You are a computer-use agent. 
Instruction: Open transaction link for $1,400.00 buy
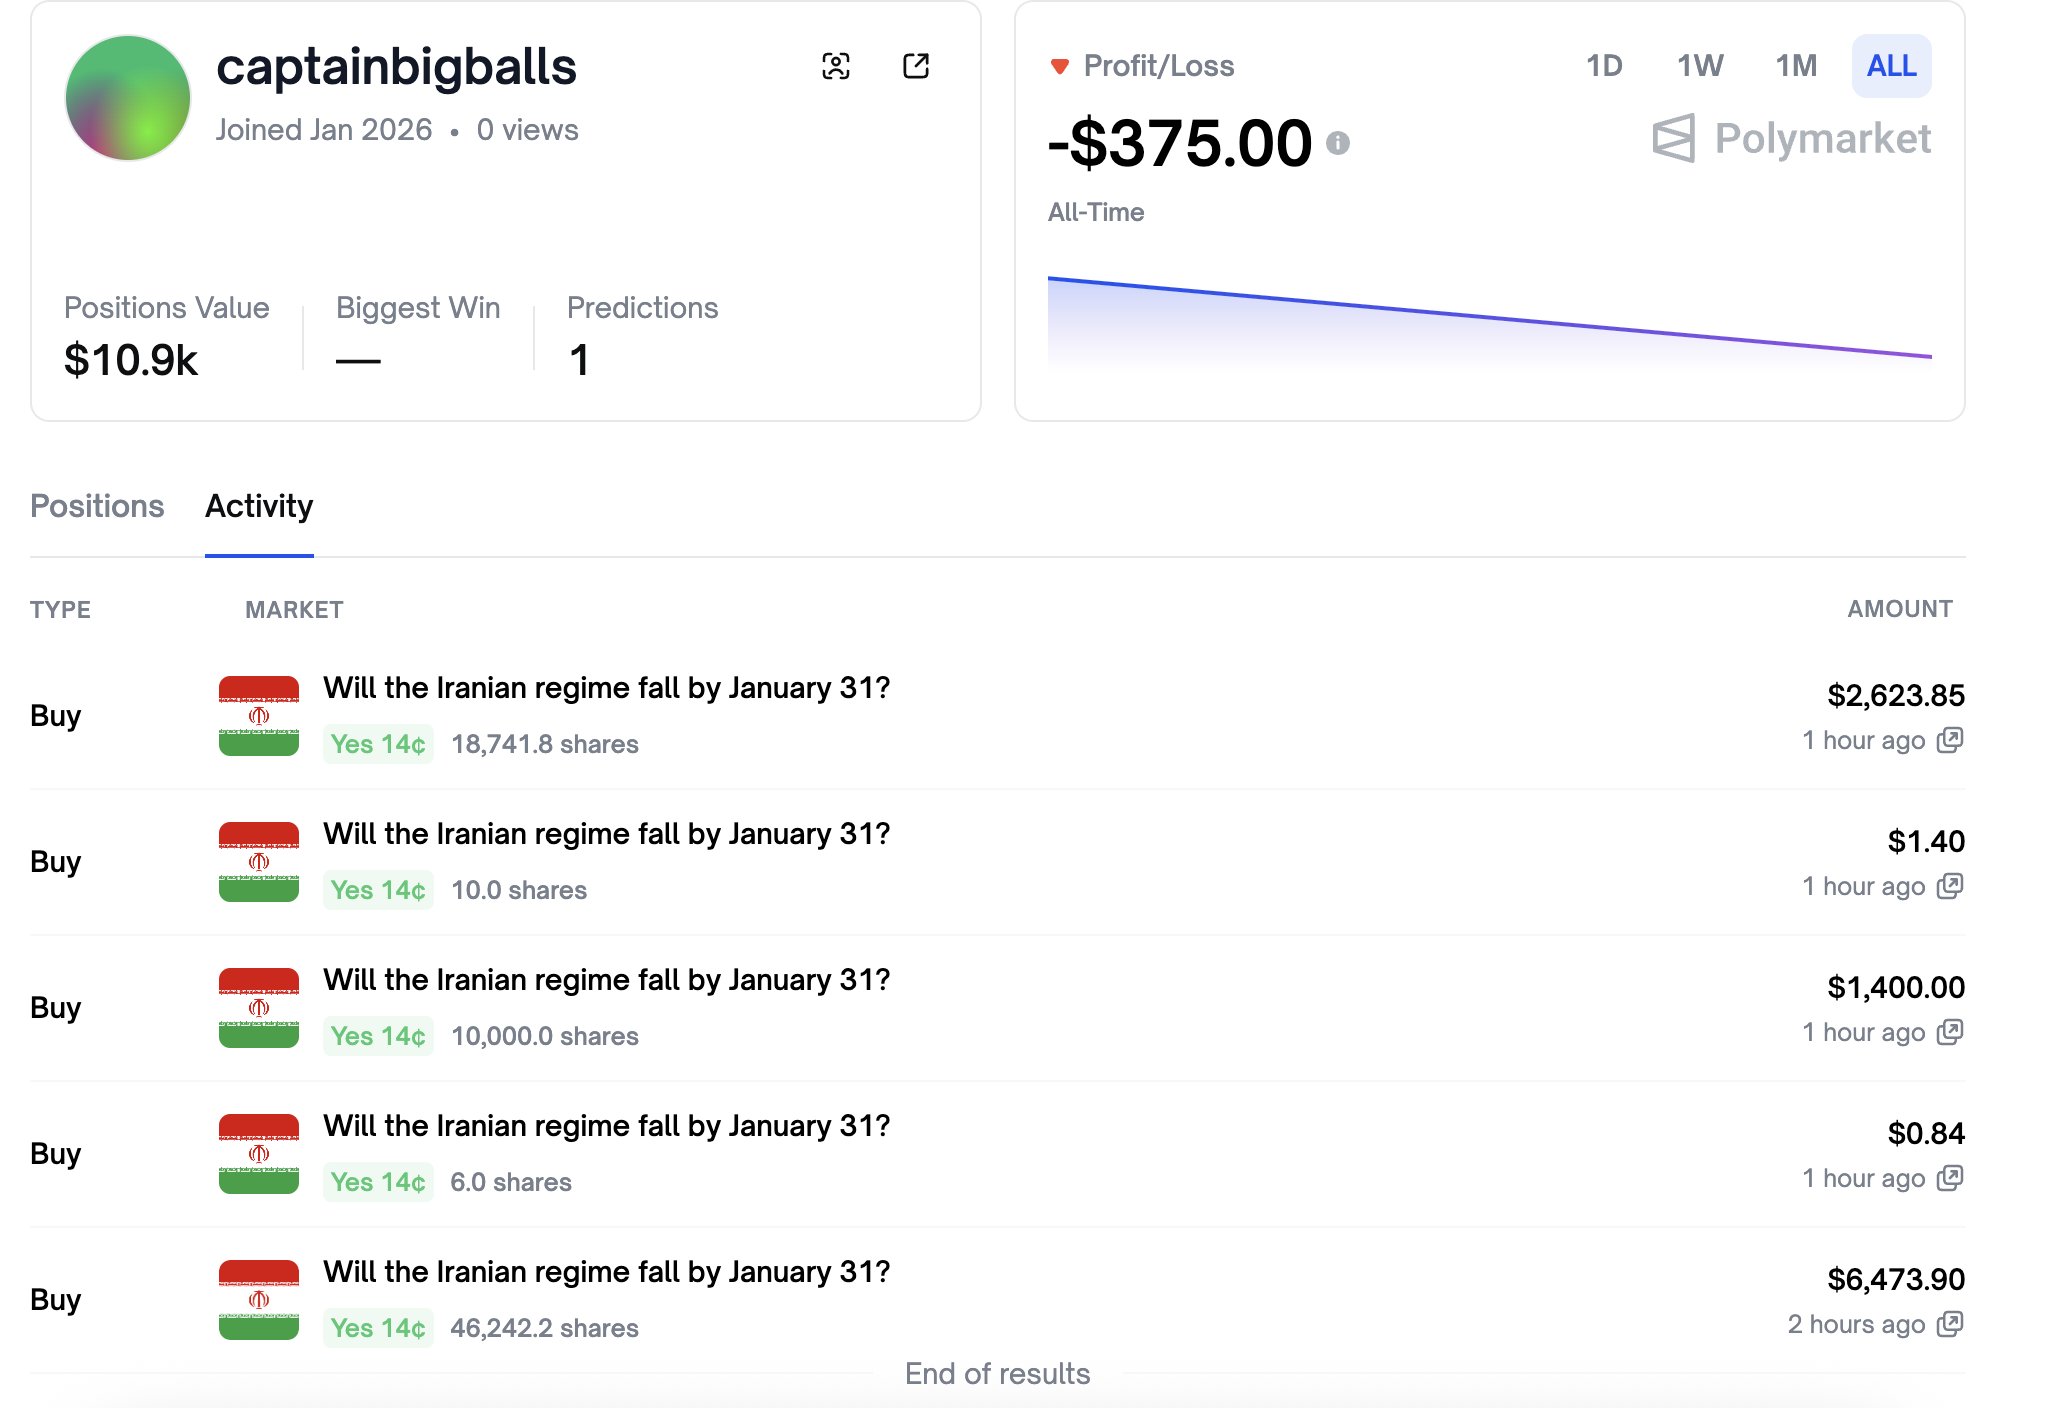click(1949, 1032)
